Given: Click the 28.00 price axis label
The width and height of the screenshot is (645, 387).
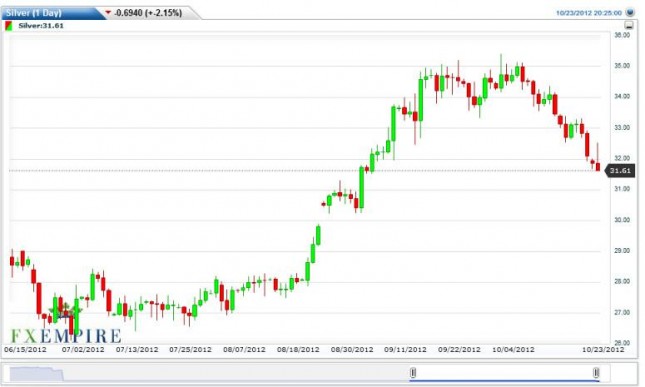Looking at the screenshot, I should (622, 281).
